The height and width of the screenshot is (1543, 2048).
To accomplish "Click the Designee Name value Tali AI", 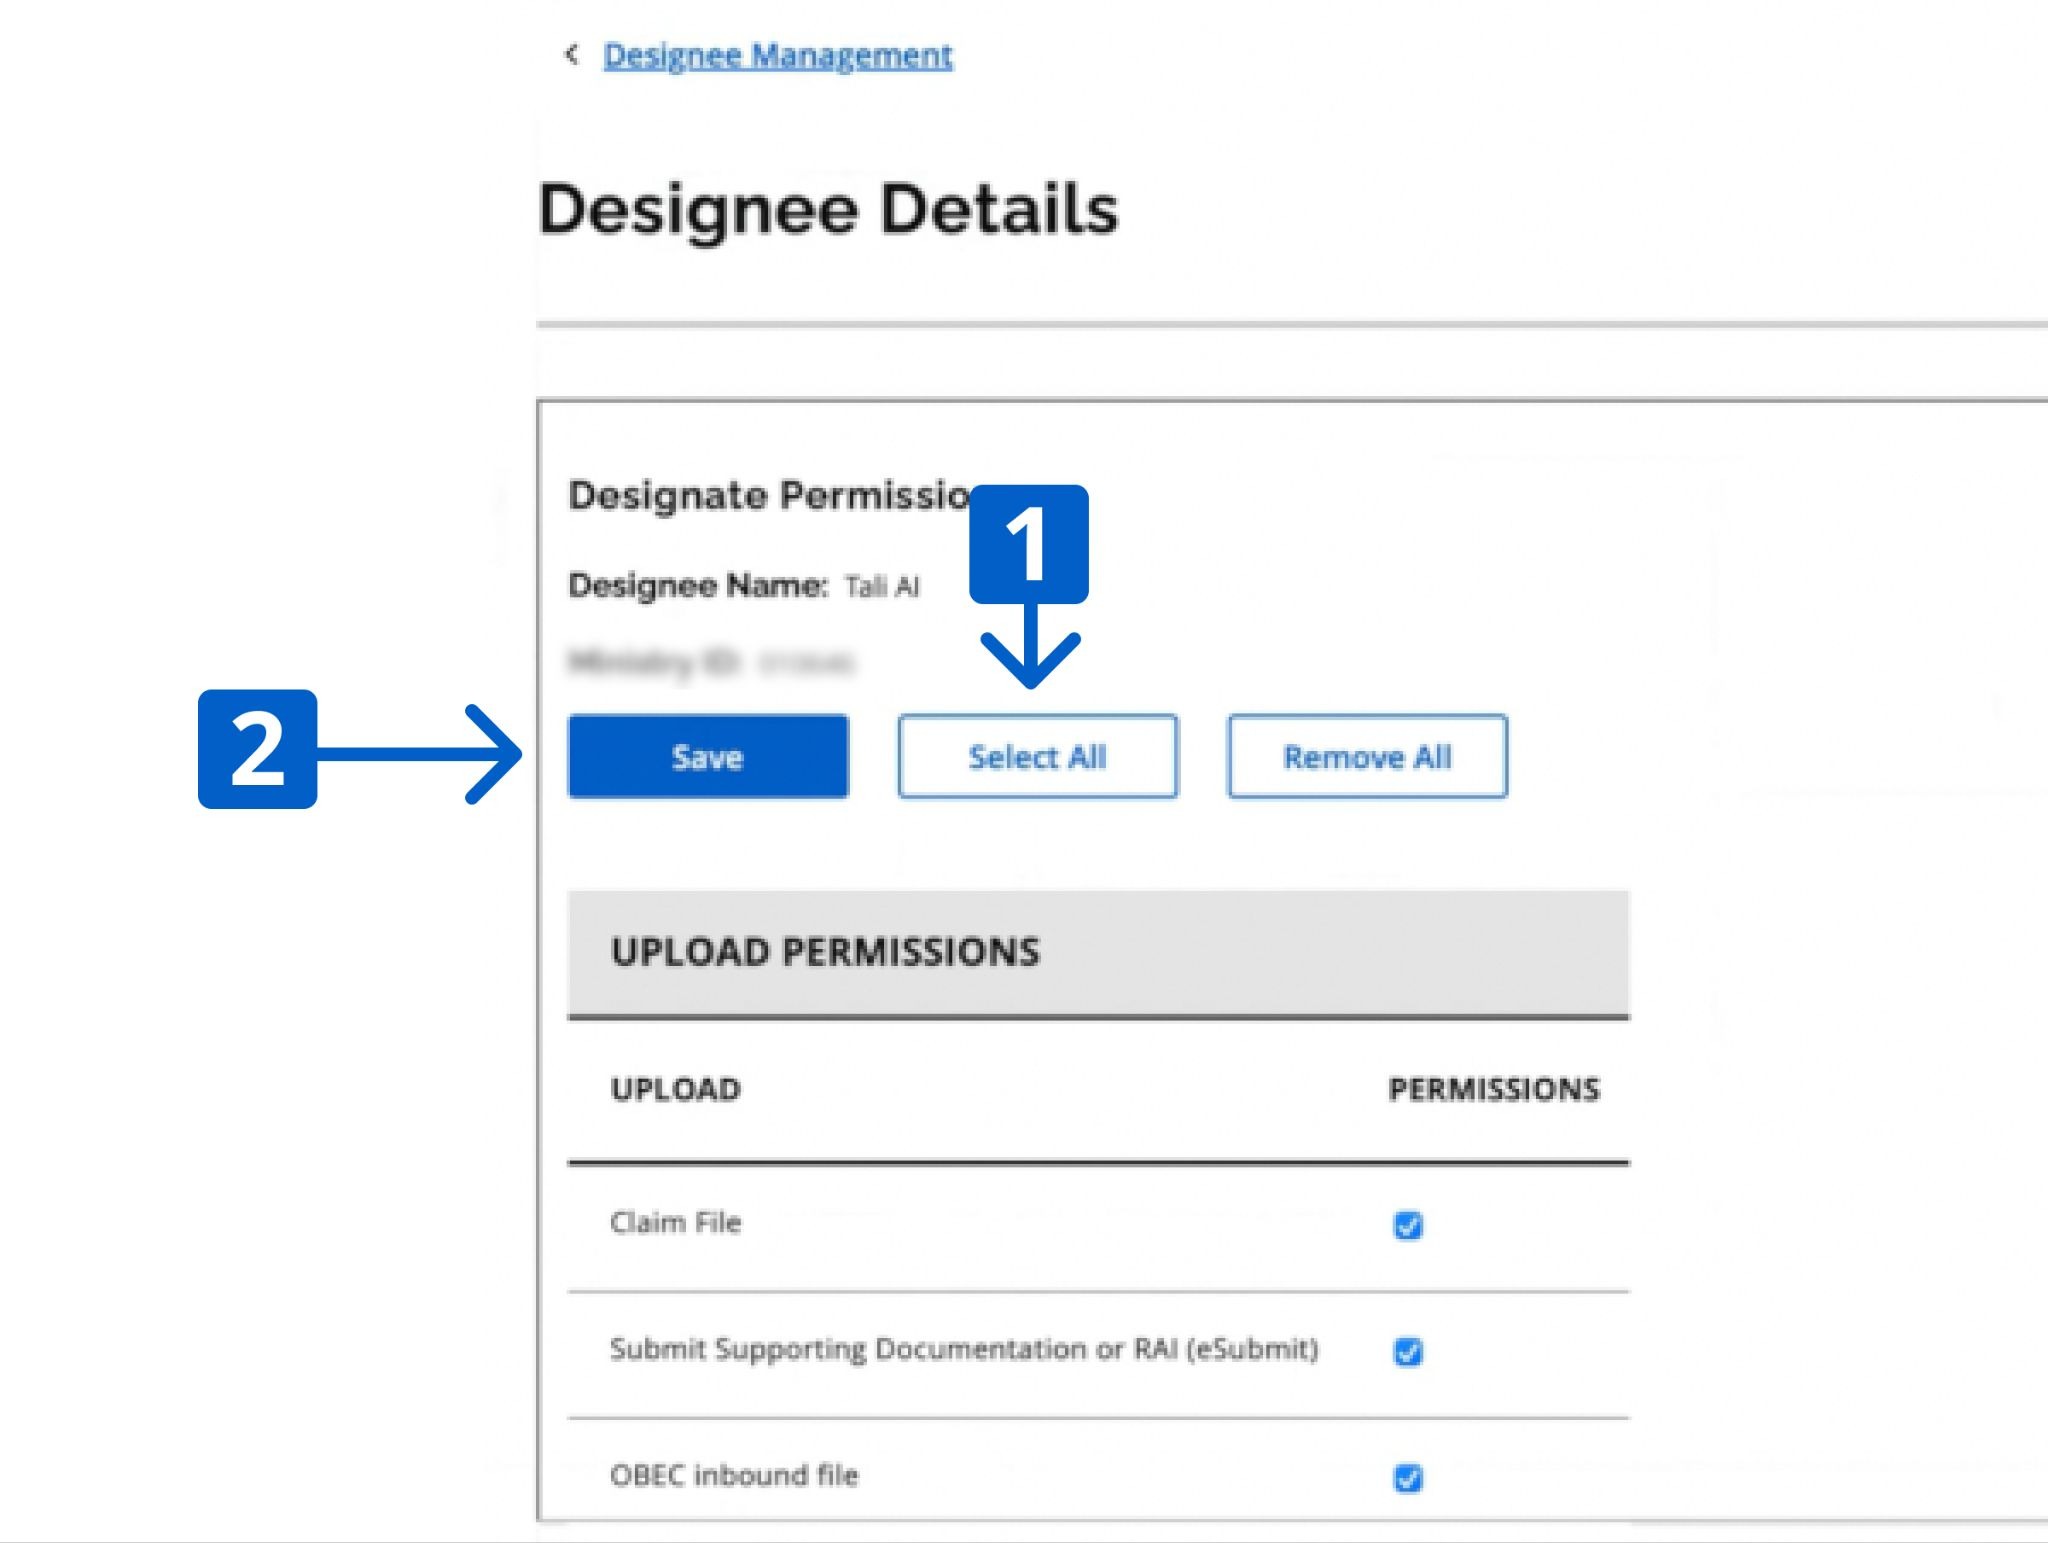I will 881,586.
